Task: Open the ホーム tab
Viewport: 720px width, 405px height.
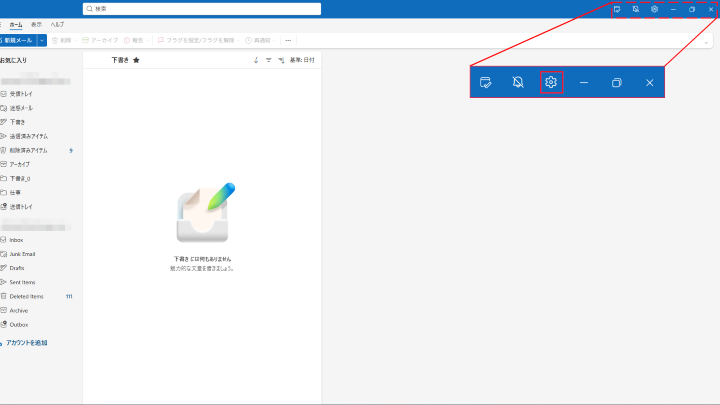Action: pyautogui.click(x=16, y=23)
